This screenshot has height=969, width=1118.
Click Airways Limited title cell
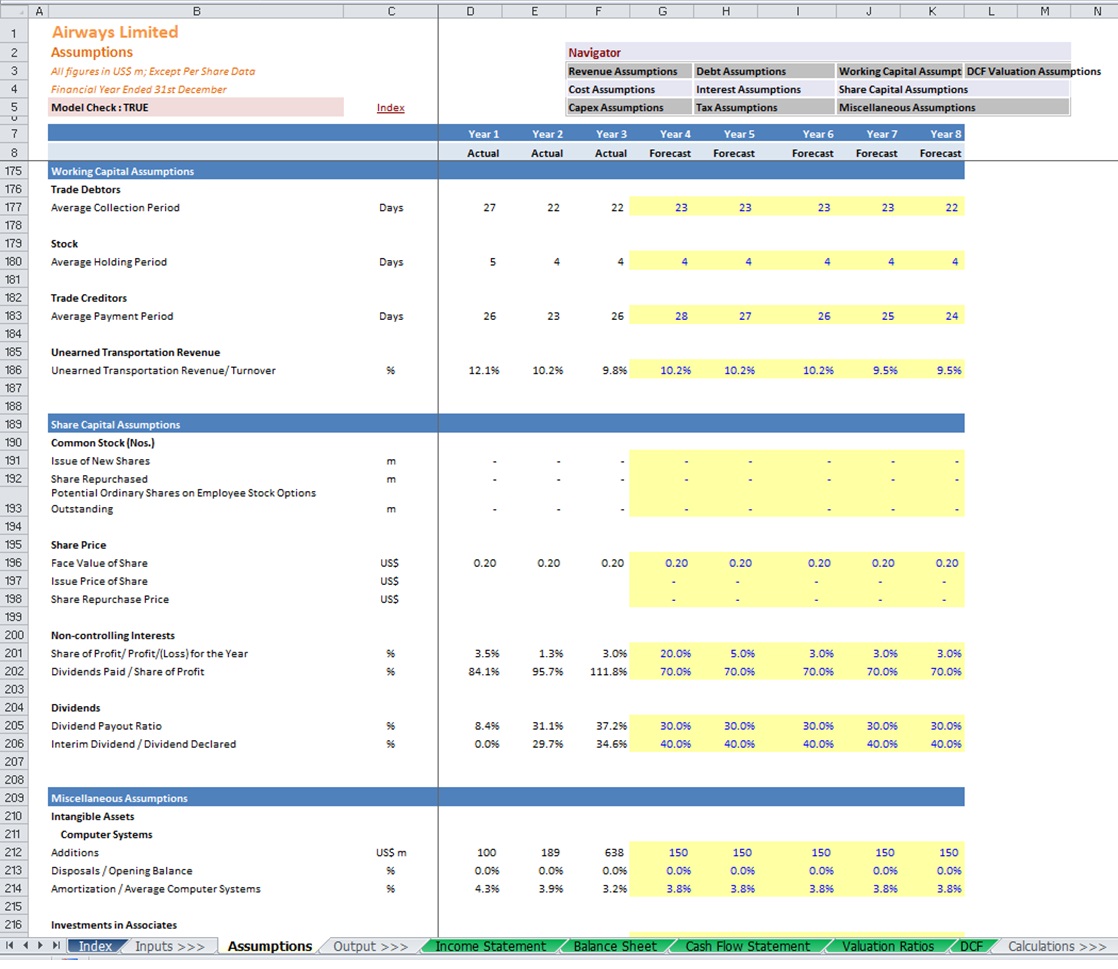point(115,33)
